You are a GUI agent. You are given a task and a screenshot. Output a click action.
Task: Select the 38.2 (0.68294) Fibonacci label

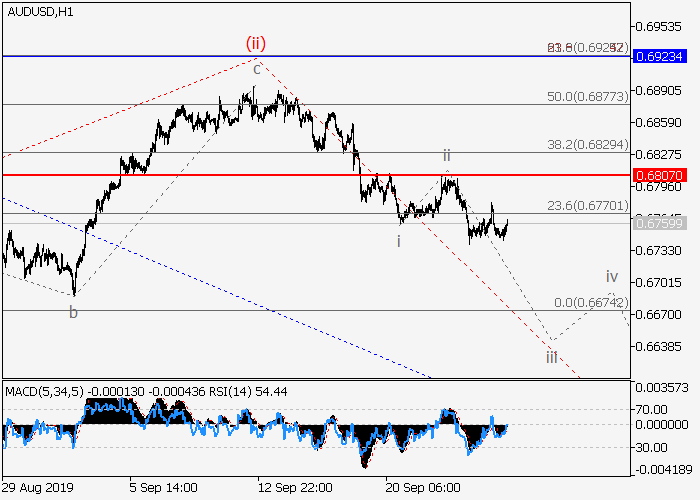587,144
